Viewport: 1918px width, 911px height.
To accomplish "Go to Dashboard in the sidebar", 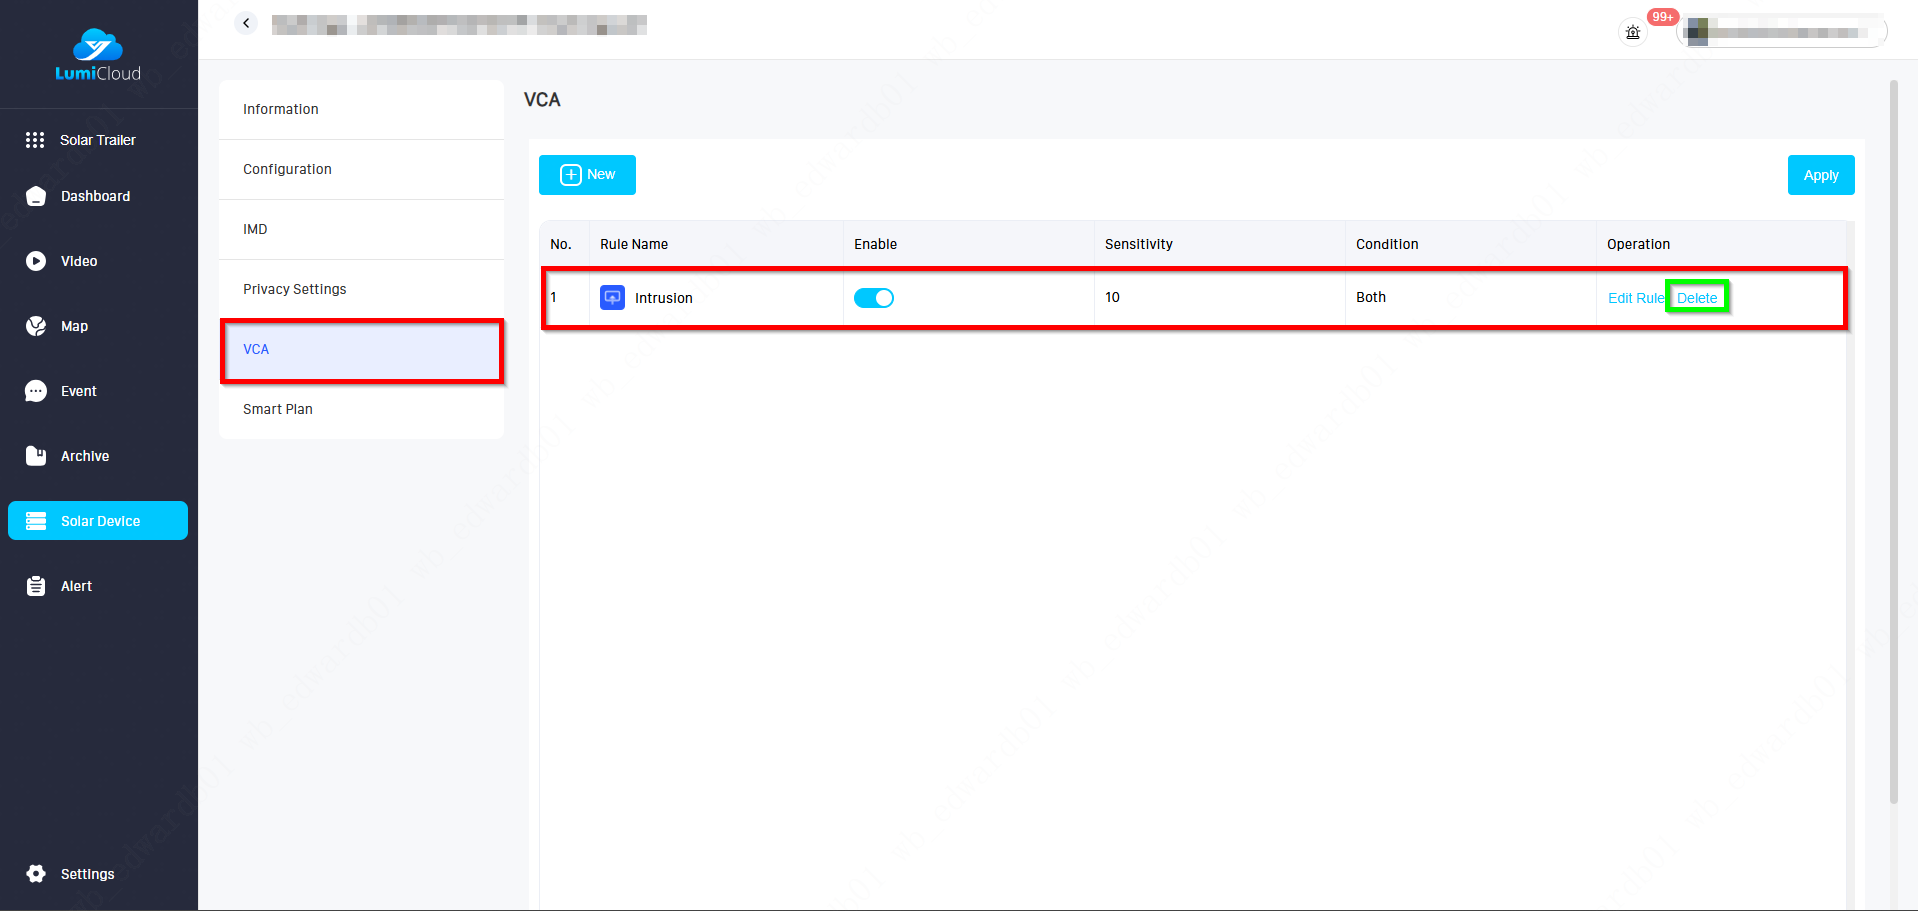I will (95, 196).
